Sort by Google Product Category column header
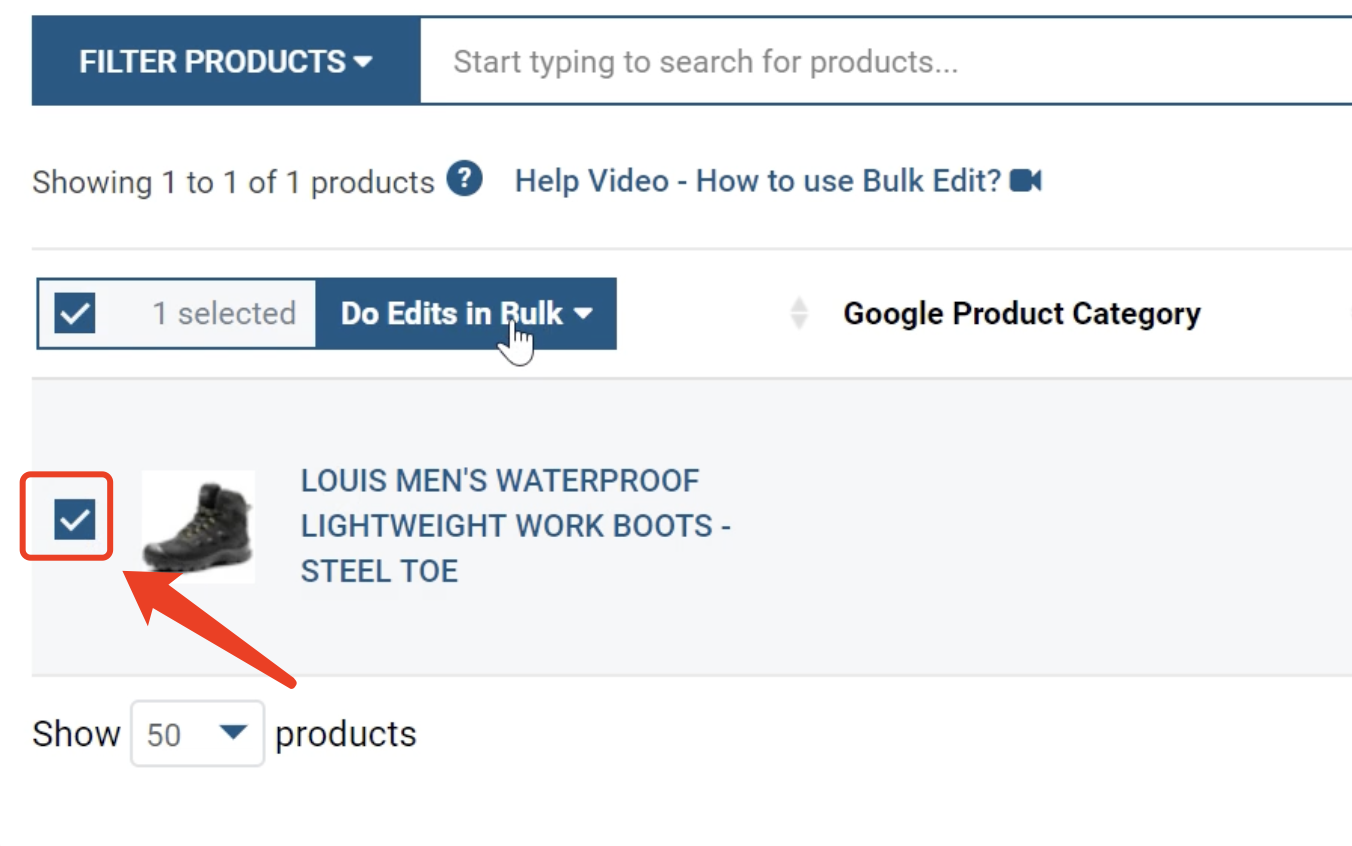Image resolution: width=1352 pixels, height=846 pixels. (1021, 314)
